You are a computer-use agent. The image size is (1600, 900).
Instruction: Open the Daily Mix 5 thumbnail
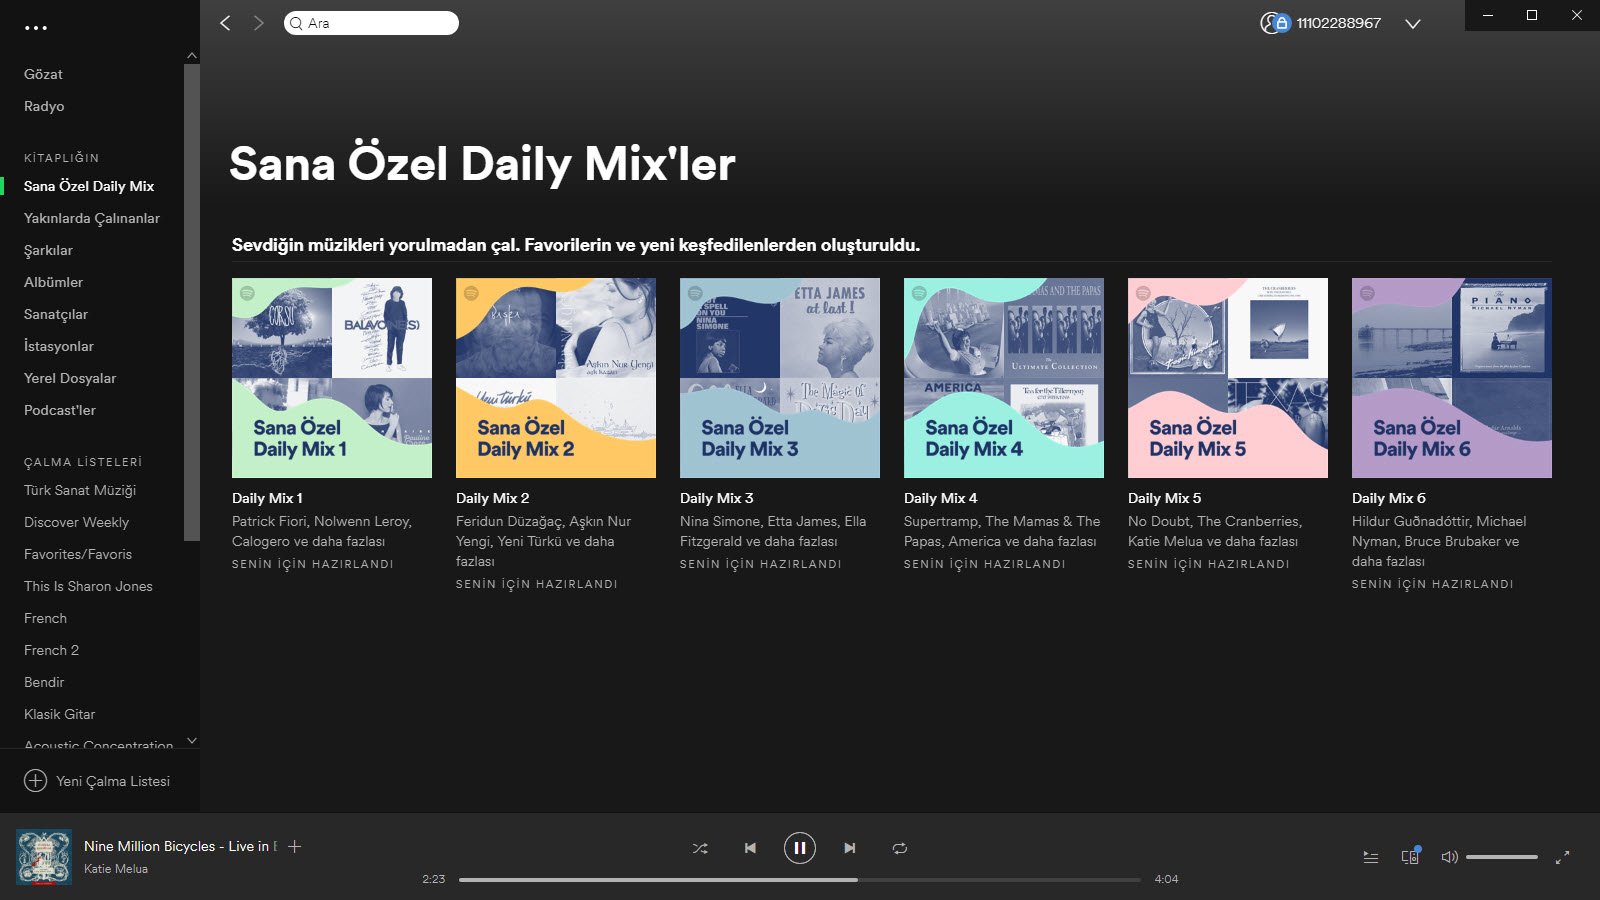tap(1227, 377)
